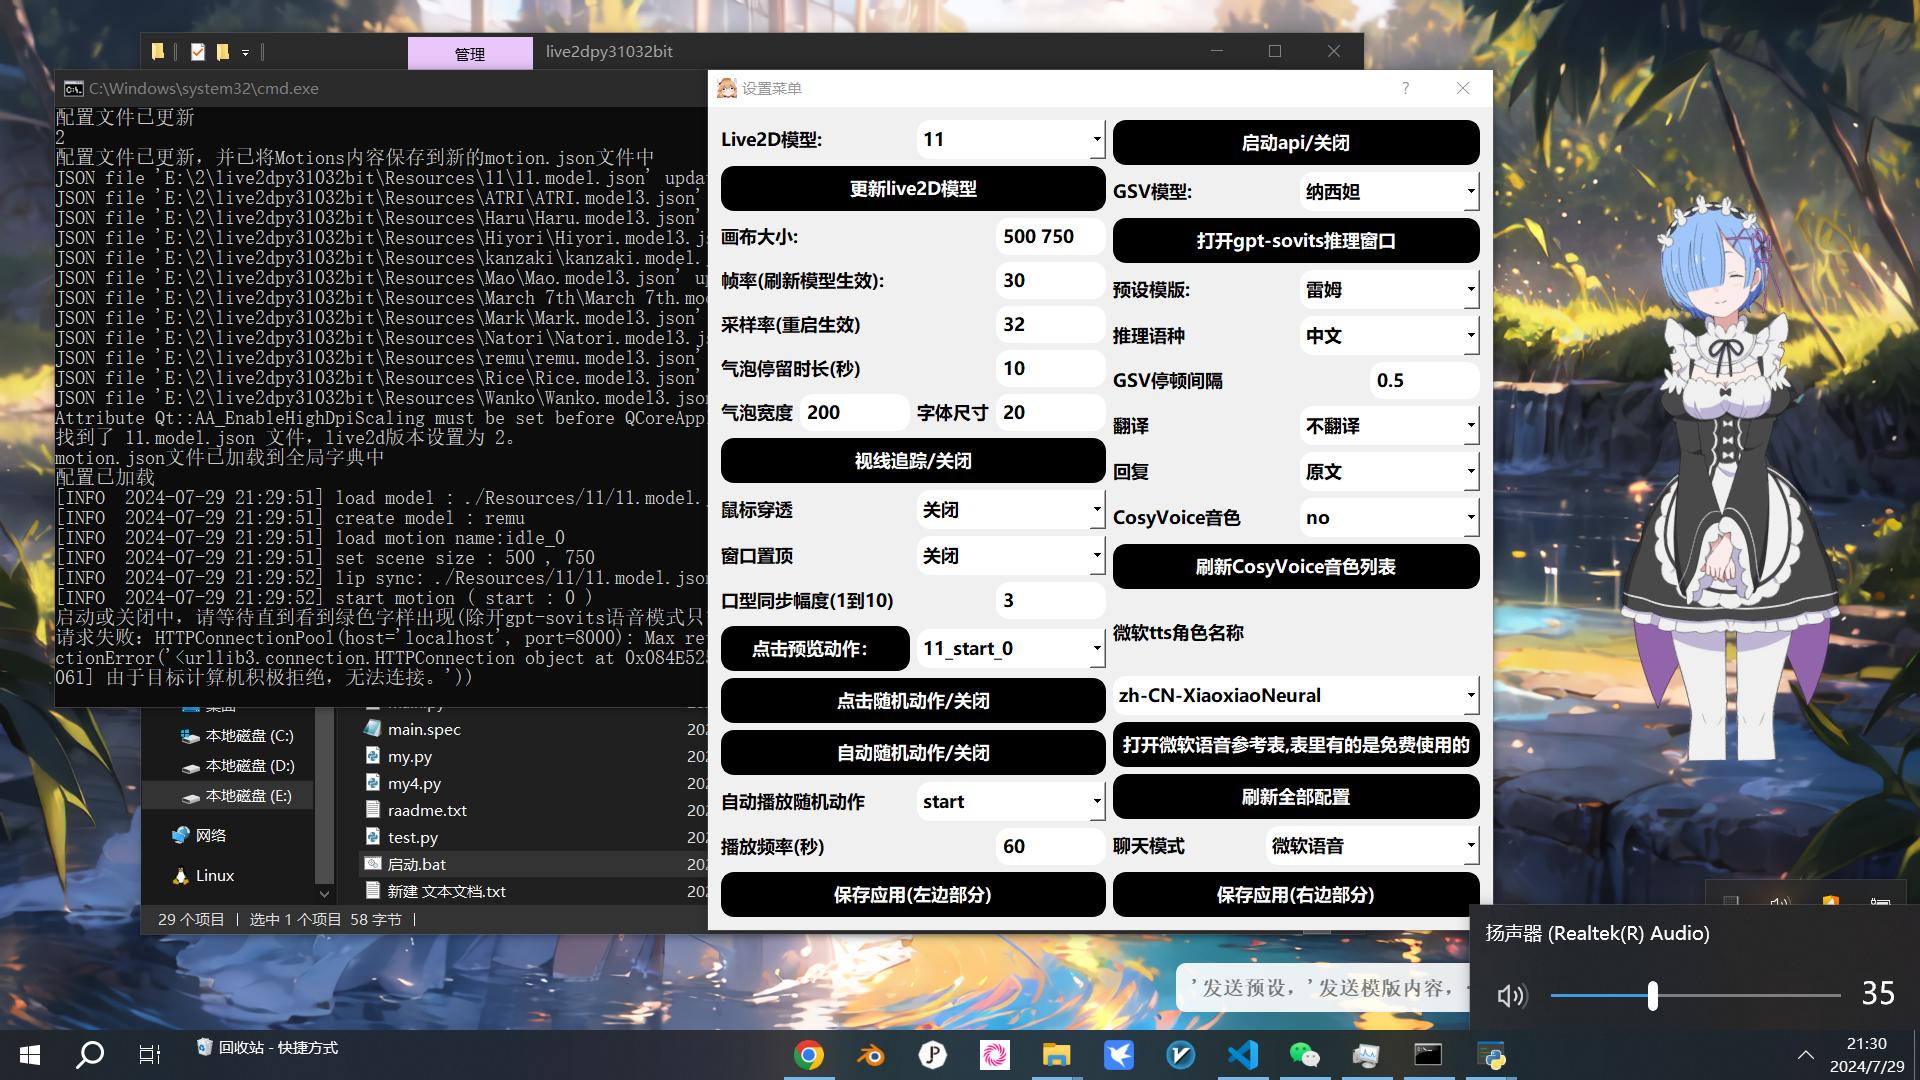Open 回复 dropdown showing 原文
This screenshot has height=1080, width=1920.
coord(1389,472)
